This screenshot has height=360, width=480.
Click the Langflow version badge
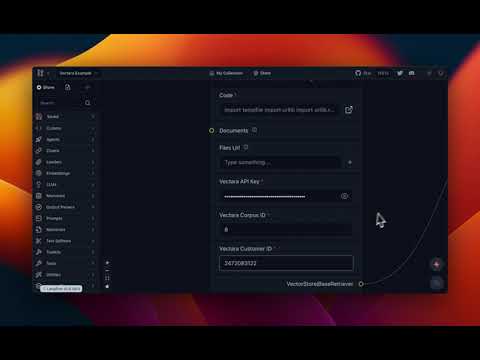(61, 289)
